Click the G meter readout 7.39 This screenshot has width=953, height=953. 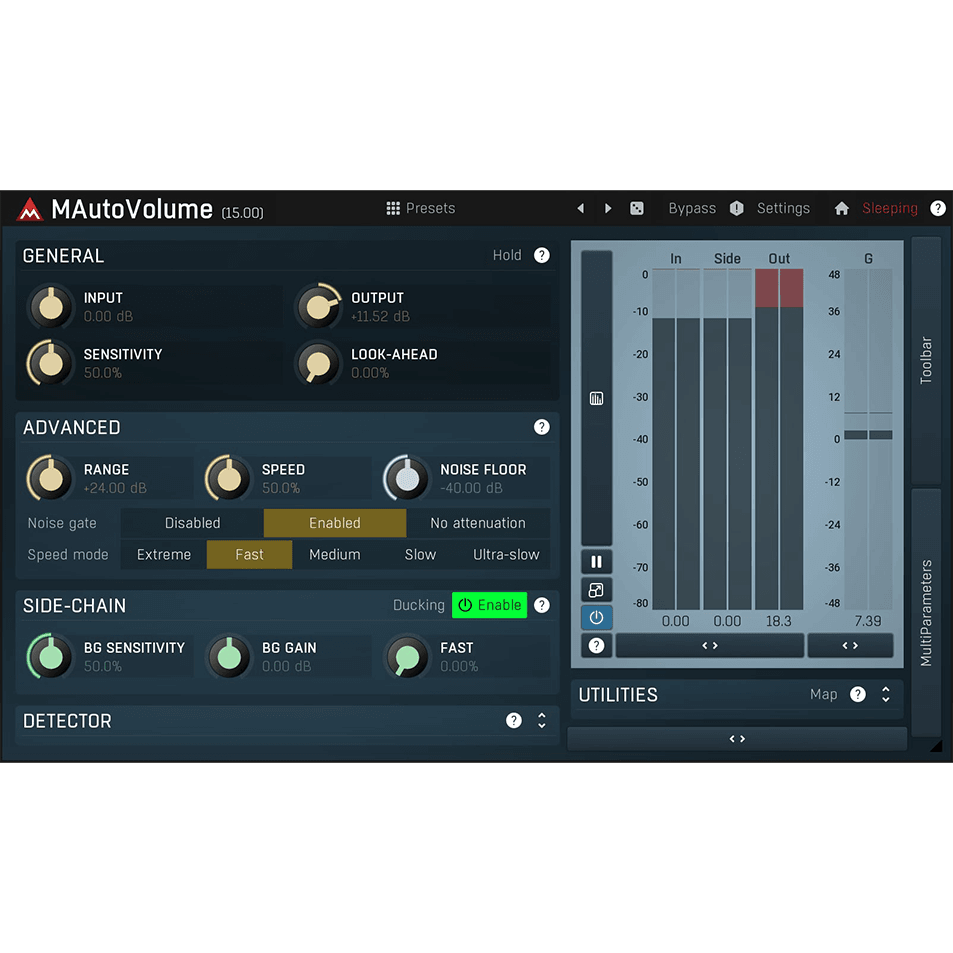tap(868, 621)
